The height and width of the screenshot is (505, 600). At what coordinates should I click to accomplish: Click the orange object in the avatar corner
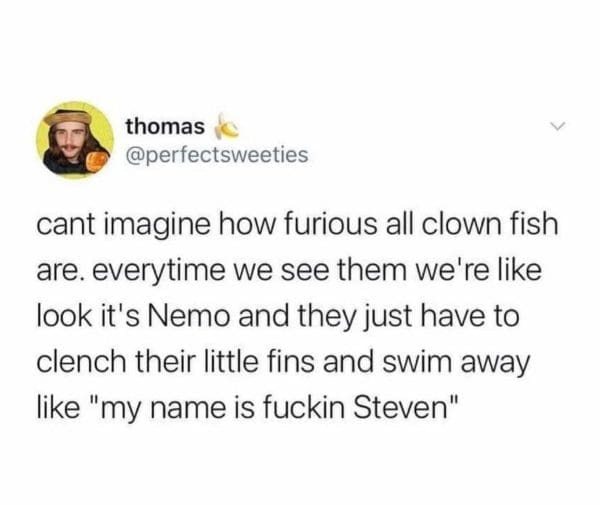coord(95,161)
